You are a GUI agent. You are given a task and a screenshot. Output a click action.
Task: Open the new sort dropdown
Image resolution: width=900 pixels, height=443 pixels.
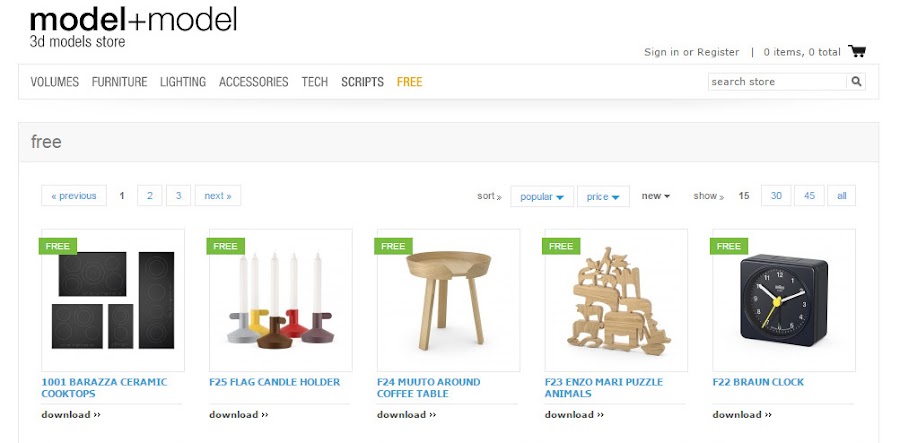coord(655,196)
